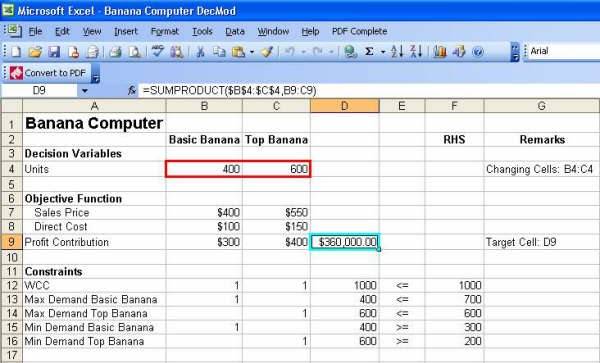Activate the Format Painter brush
This screenshot has width=600, height=363.
click(267, 51)
